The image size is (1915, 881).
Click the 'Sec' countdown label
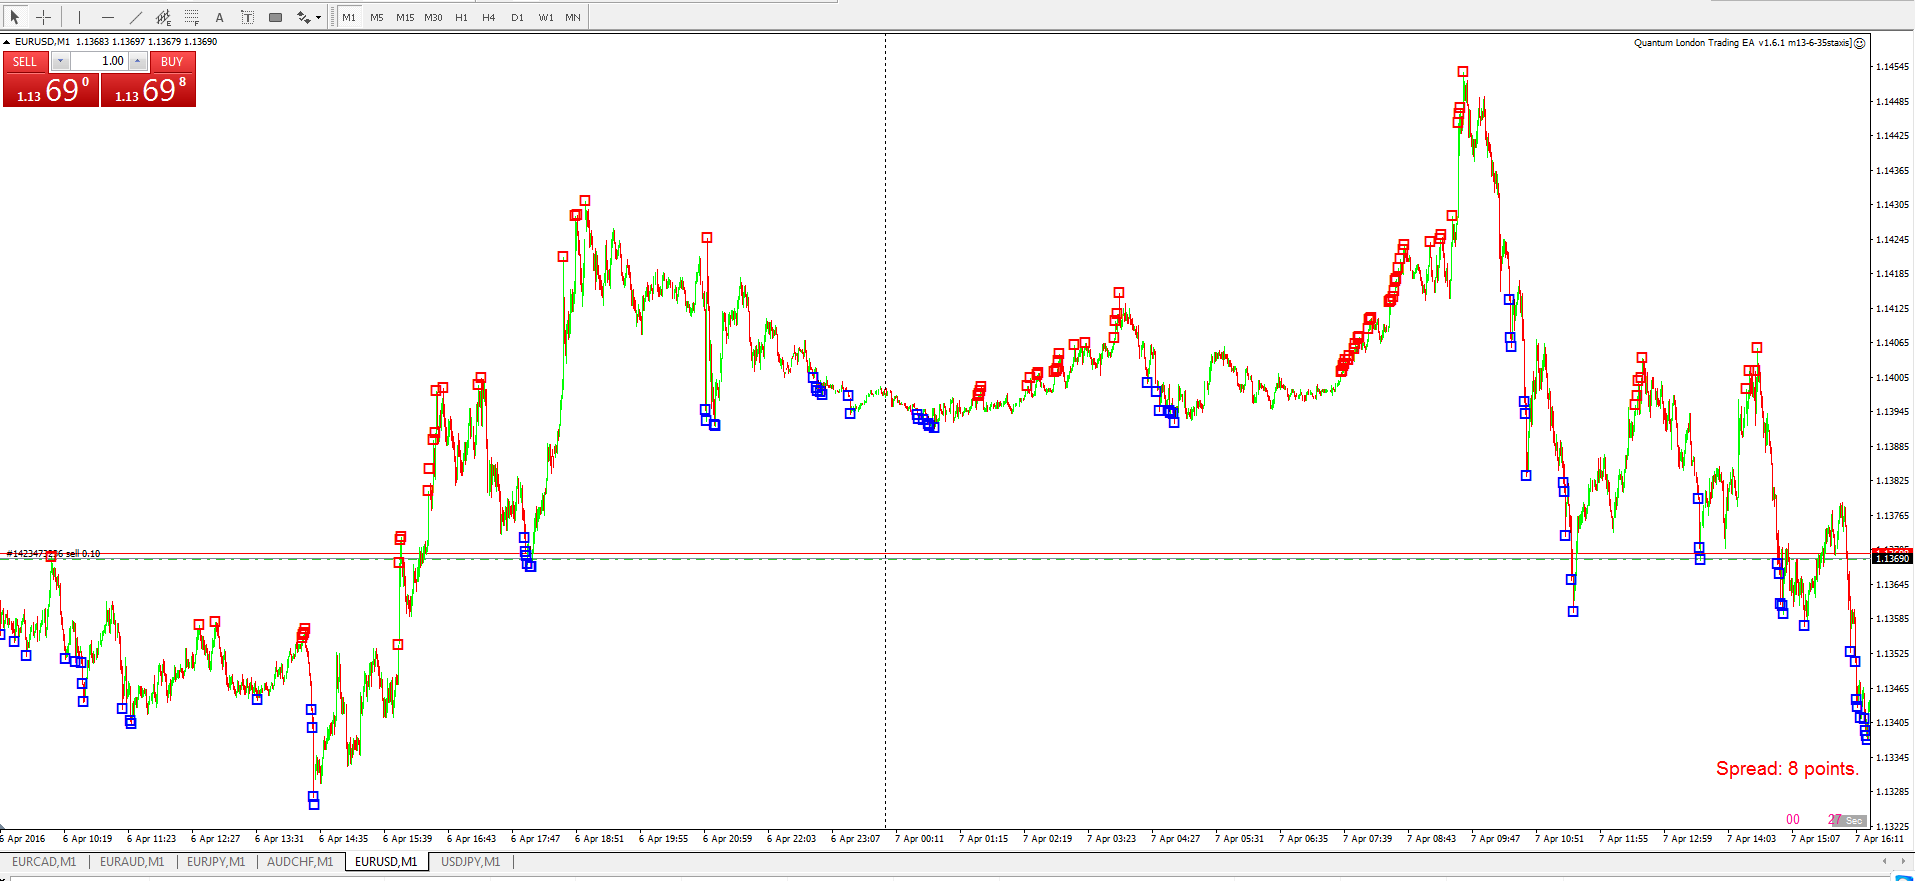[x=1854, y=820]
